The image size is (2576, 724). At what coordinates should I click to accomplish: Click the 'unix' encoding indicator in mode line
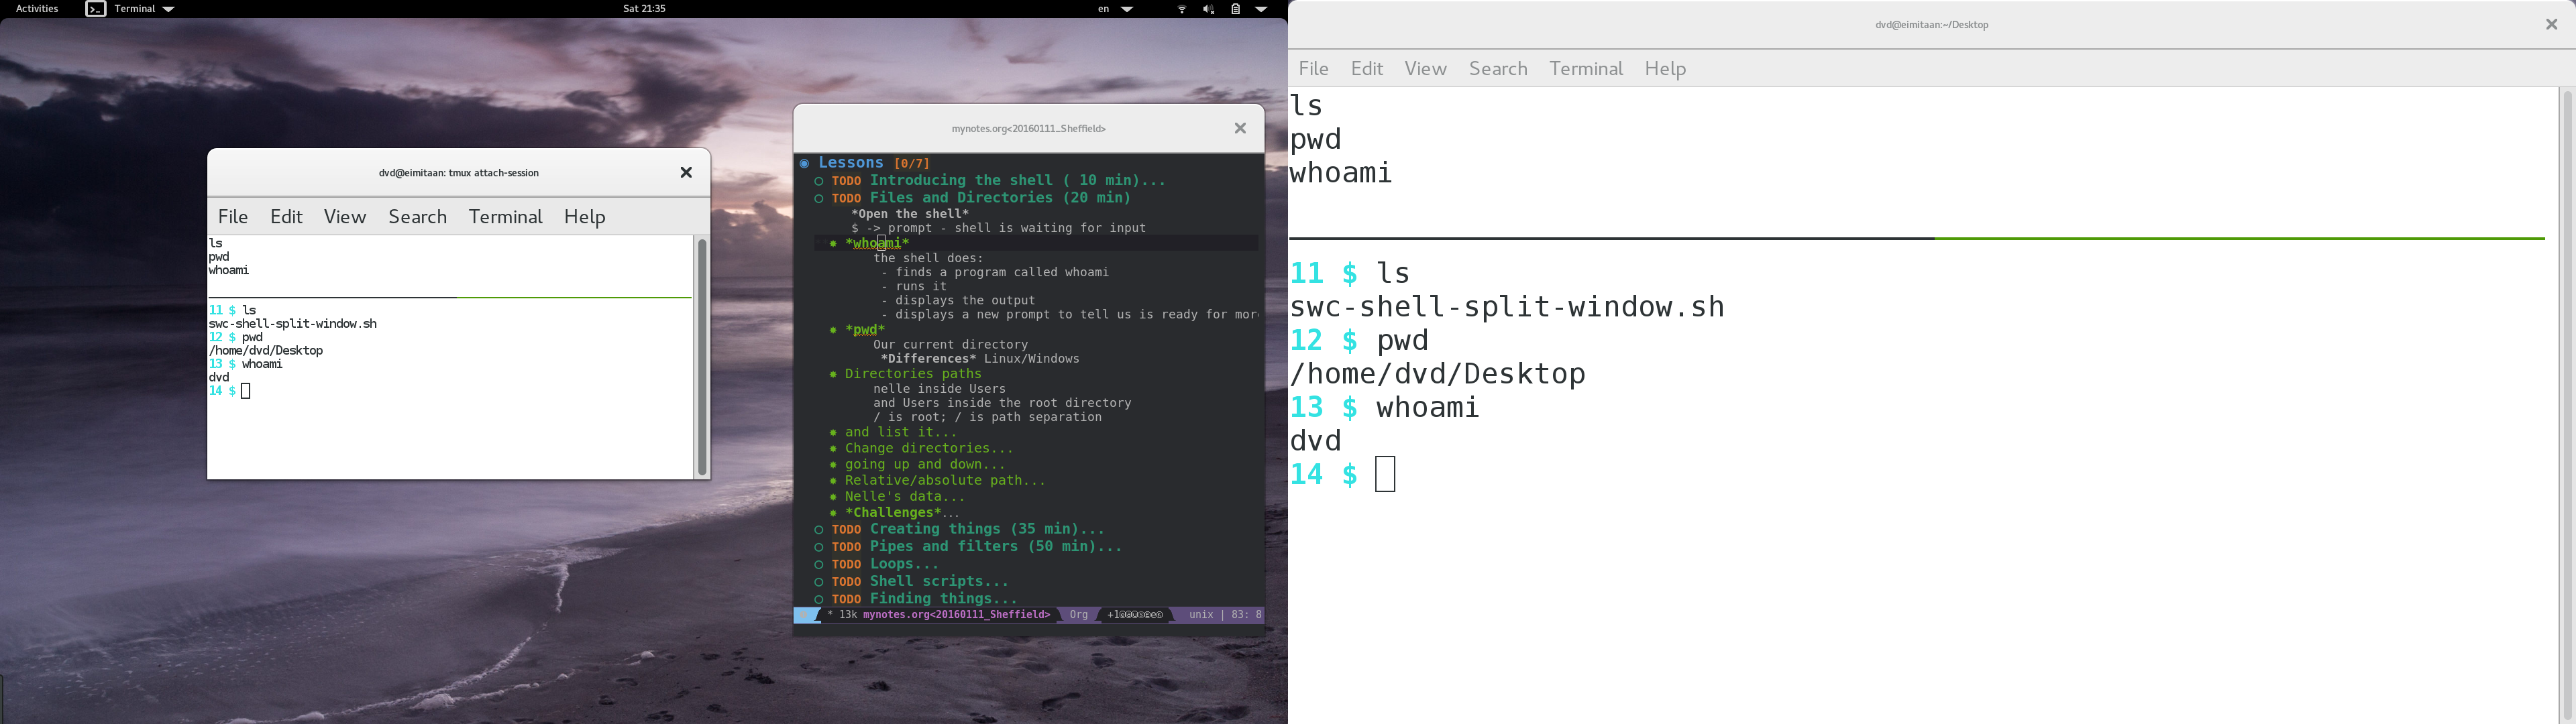tap(1201, 615)
